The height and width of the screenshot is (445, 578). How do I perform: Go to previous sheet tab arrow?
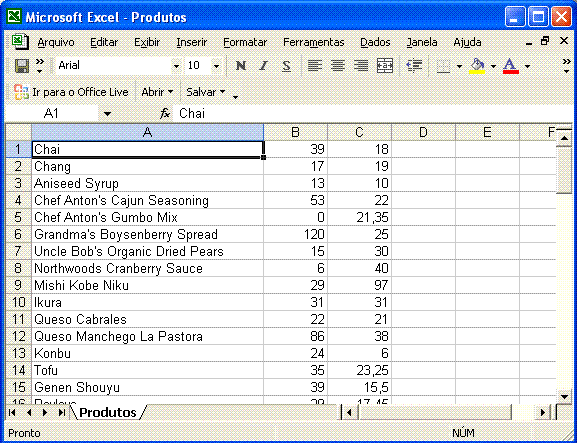pyautogui.click(x=29, y=412)
